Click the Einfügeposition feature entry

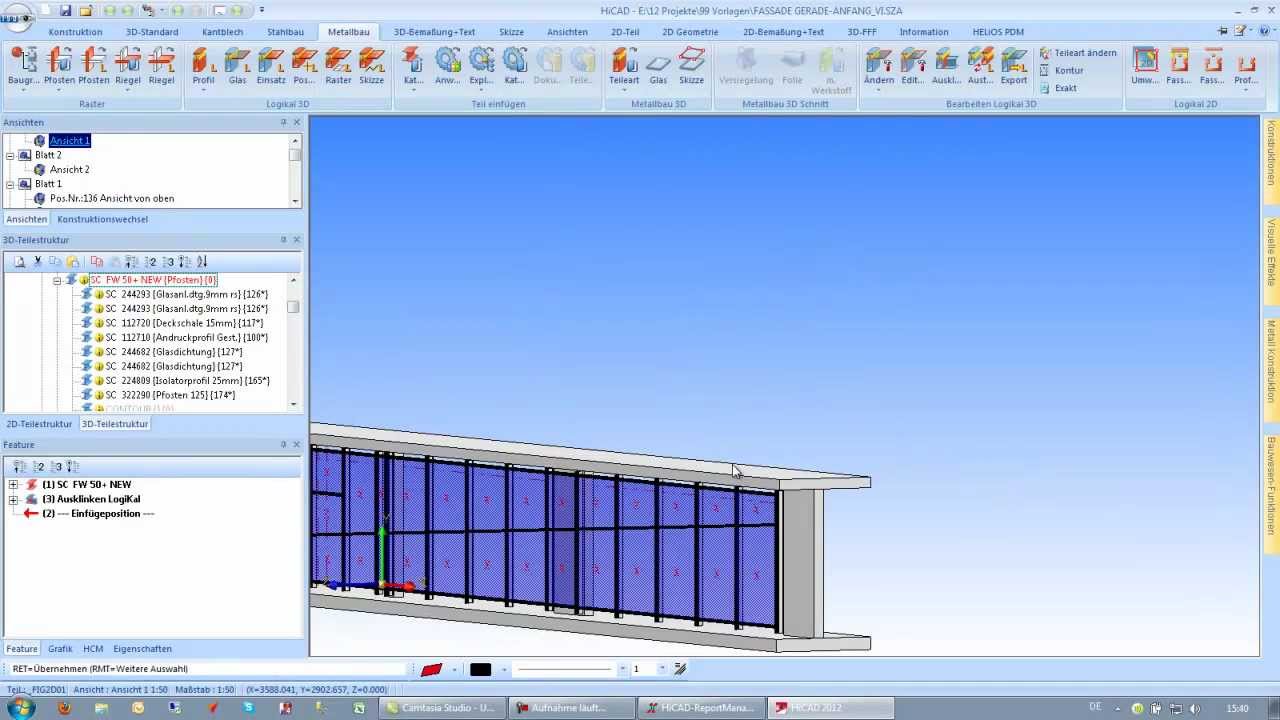coord(98,514)
